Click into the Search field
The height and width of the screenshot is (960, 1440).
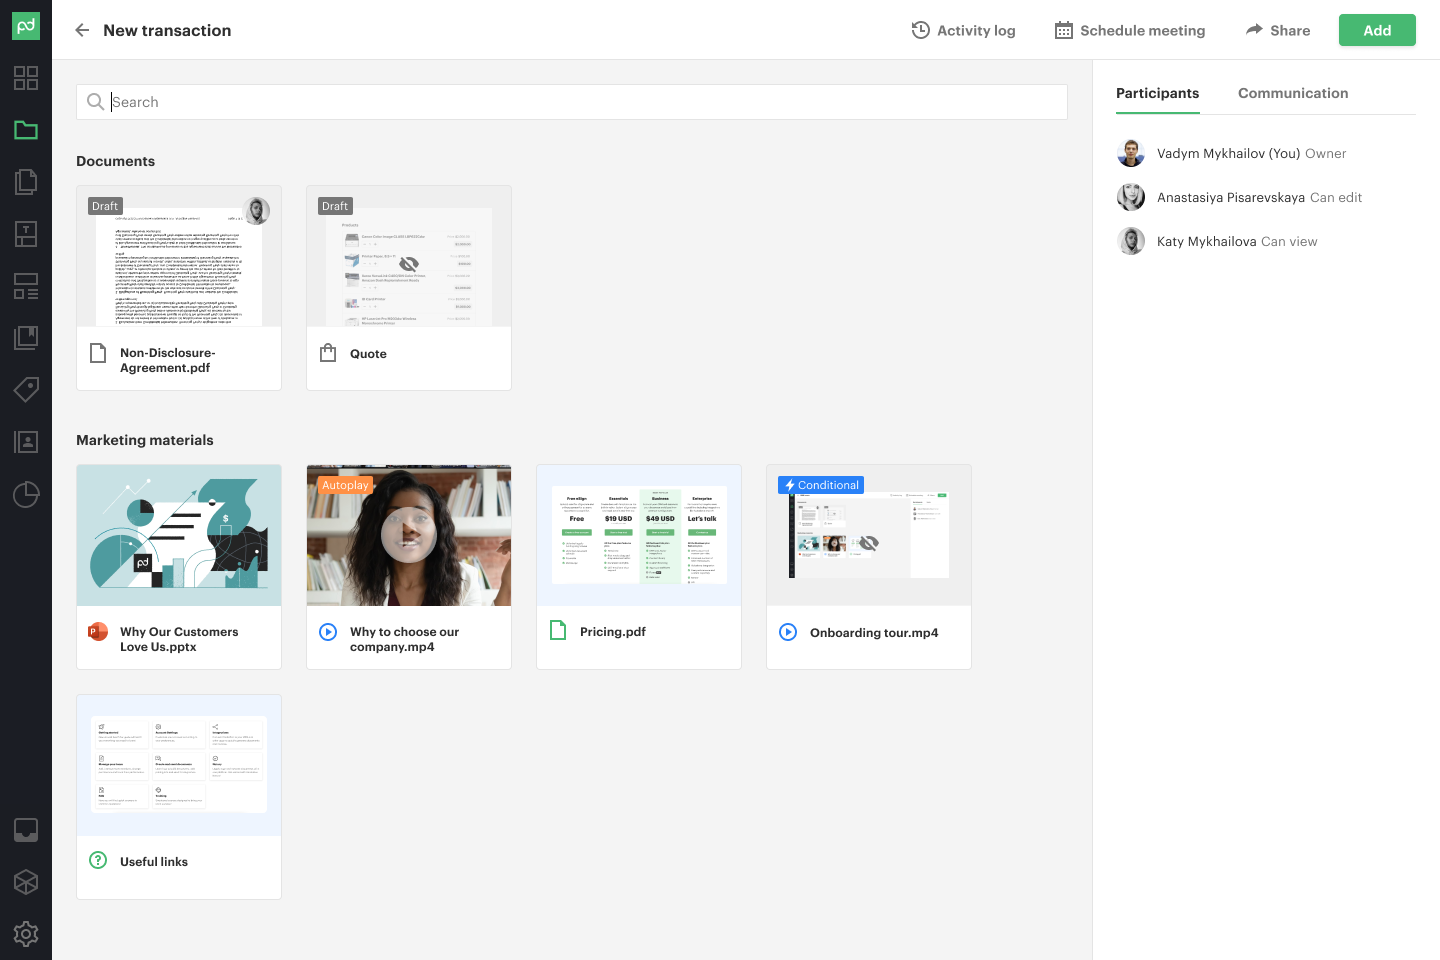580,102
